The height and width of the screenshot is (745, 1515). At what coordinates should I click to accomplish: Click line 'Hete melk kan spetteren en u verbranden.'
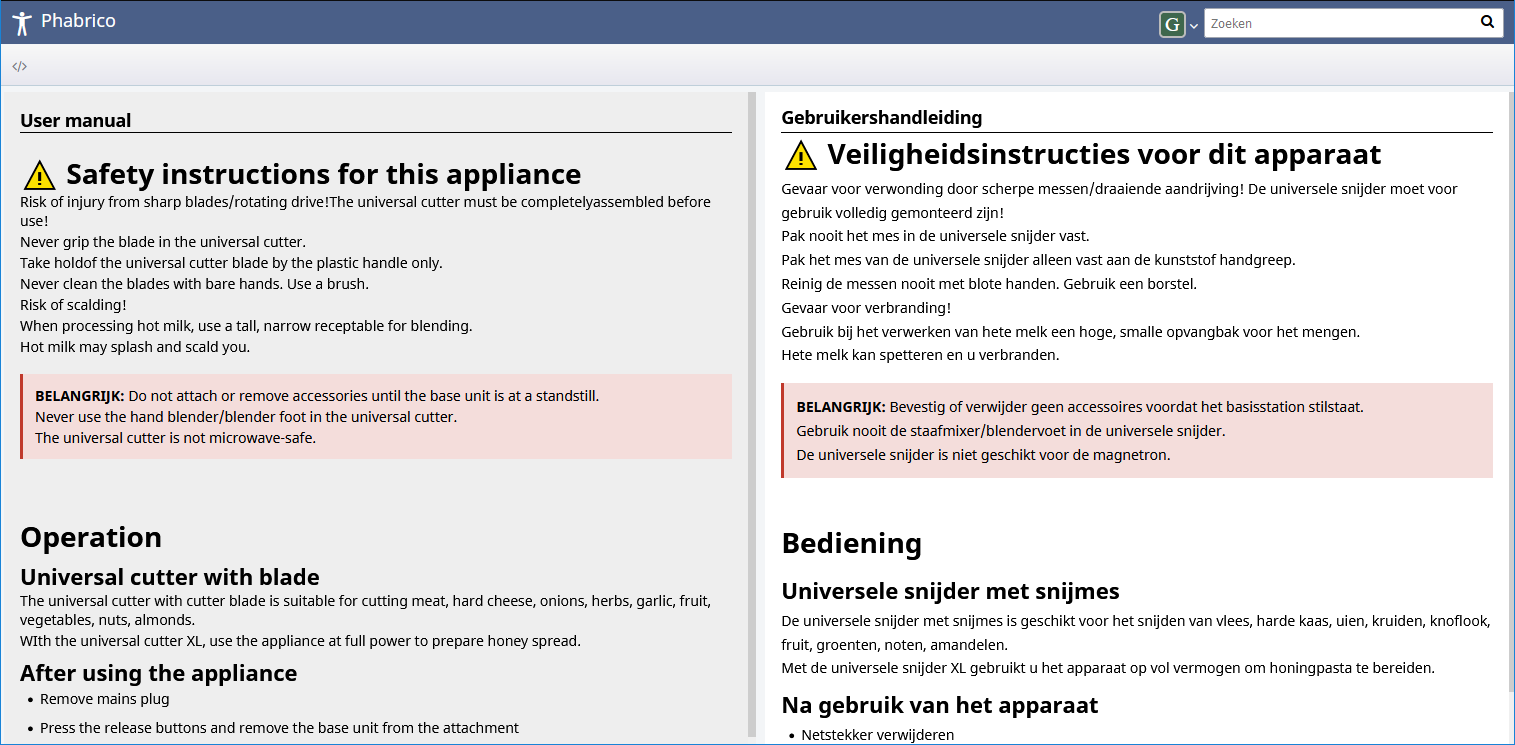920,355
